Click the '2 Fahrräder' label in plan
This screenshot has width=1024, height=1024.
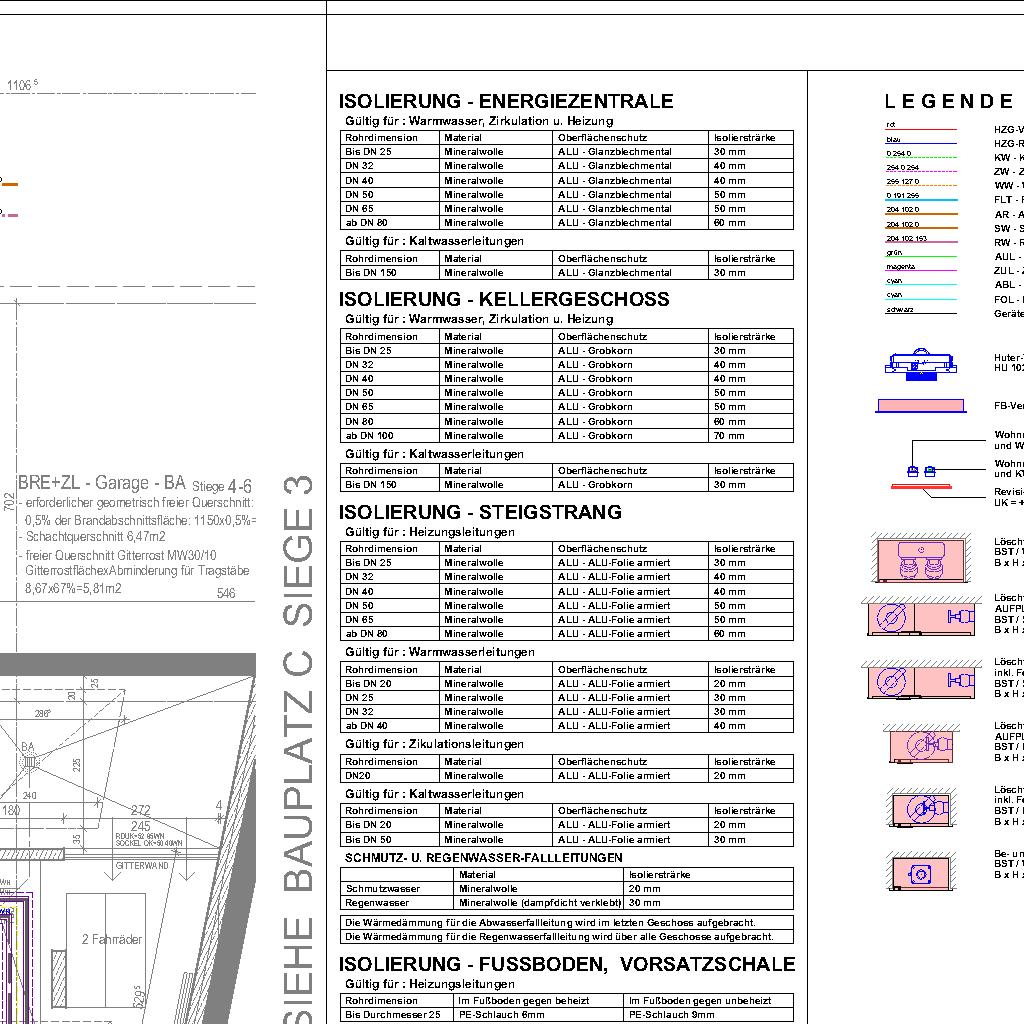[x=112, y=939]
